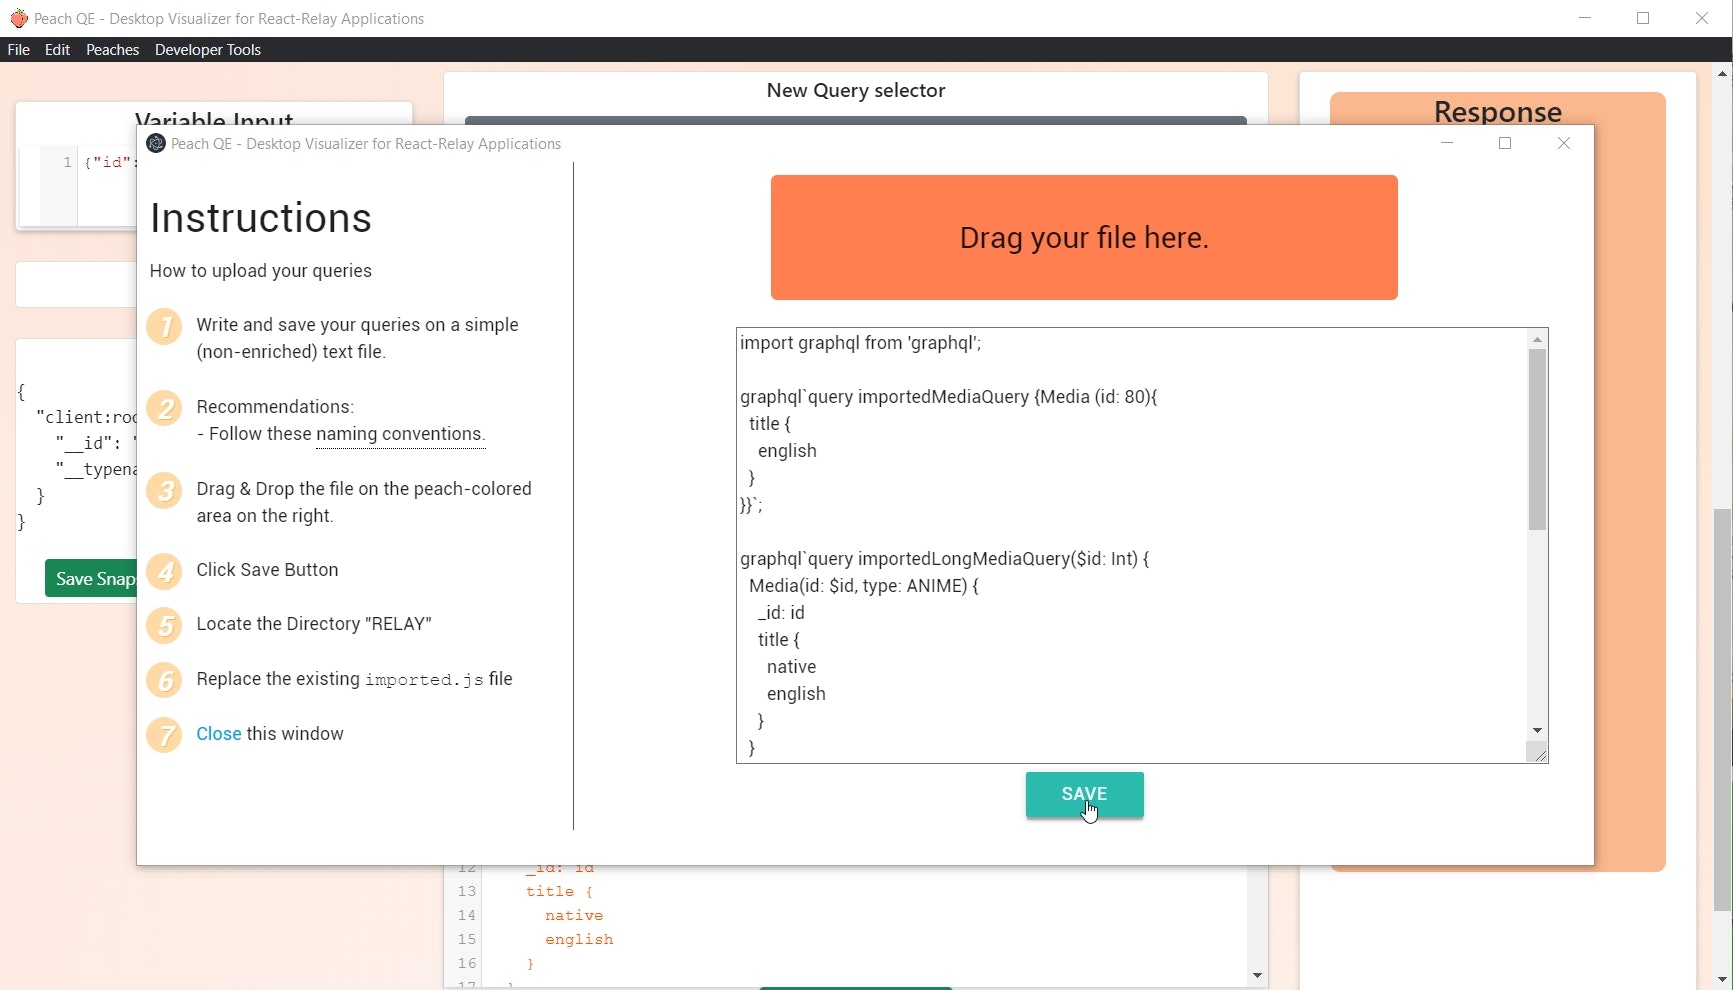The width and height of the screenshot is (1733, 990).
Task: Click the query editor scrollbar down arrow
Action: coord(1257,975)
